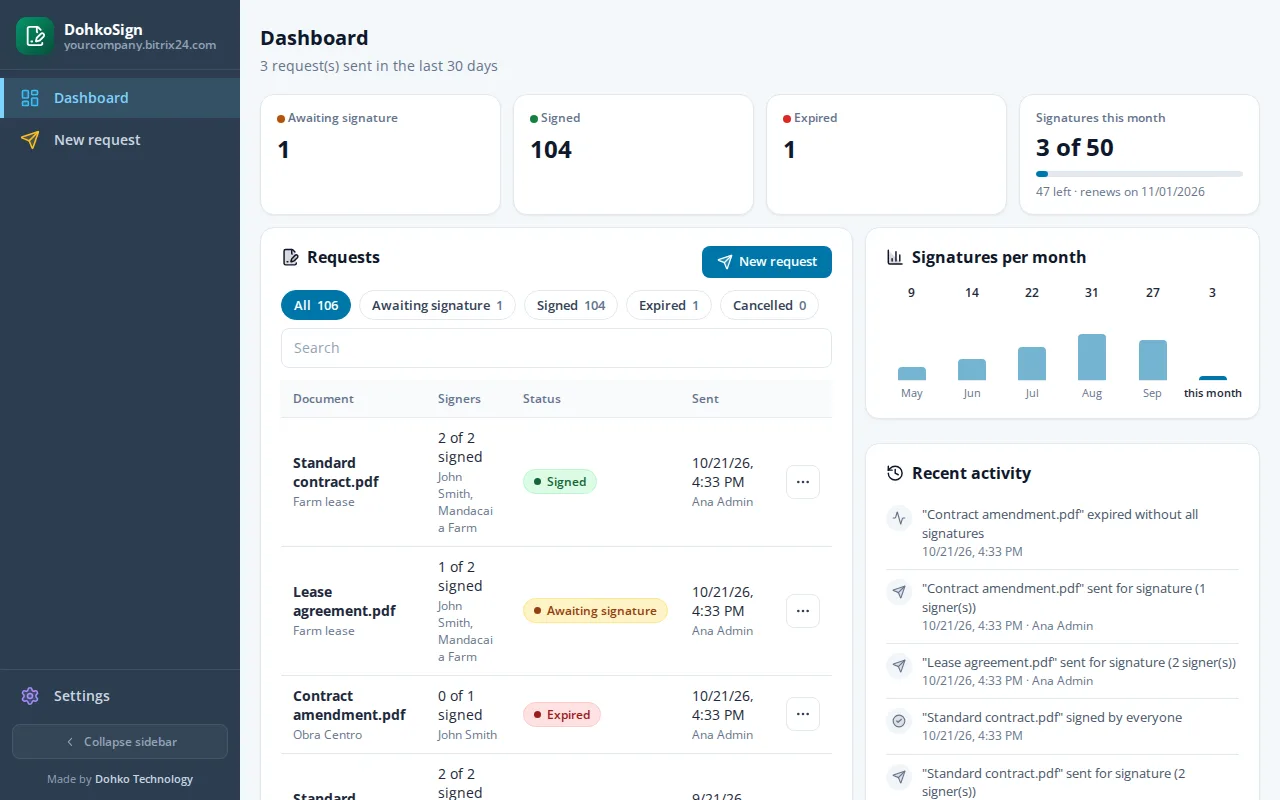This screenshot has width=1280, height=800.
Task: Click the signatures quota progress bar
Action: click(x=1139, y=174)
